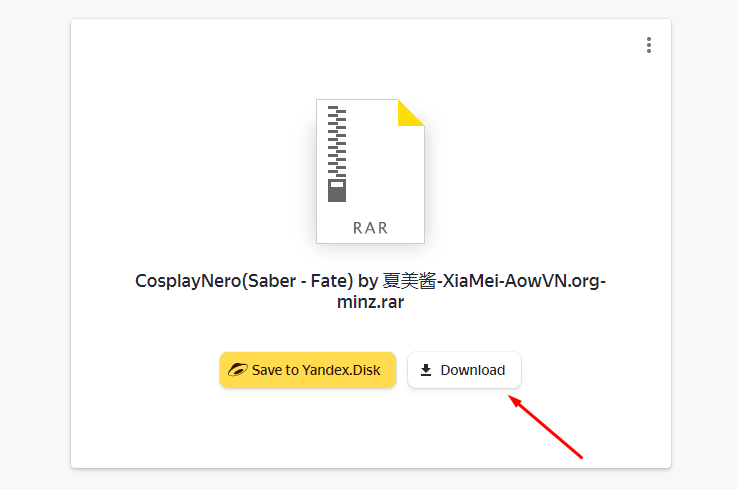Save the file to Yandex.Disk
This screenshot has height=489, width=737.
308,370
